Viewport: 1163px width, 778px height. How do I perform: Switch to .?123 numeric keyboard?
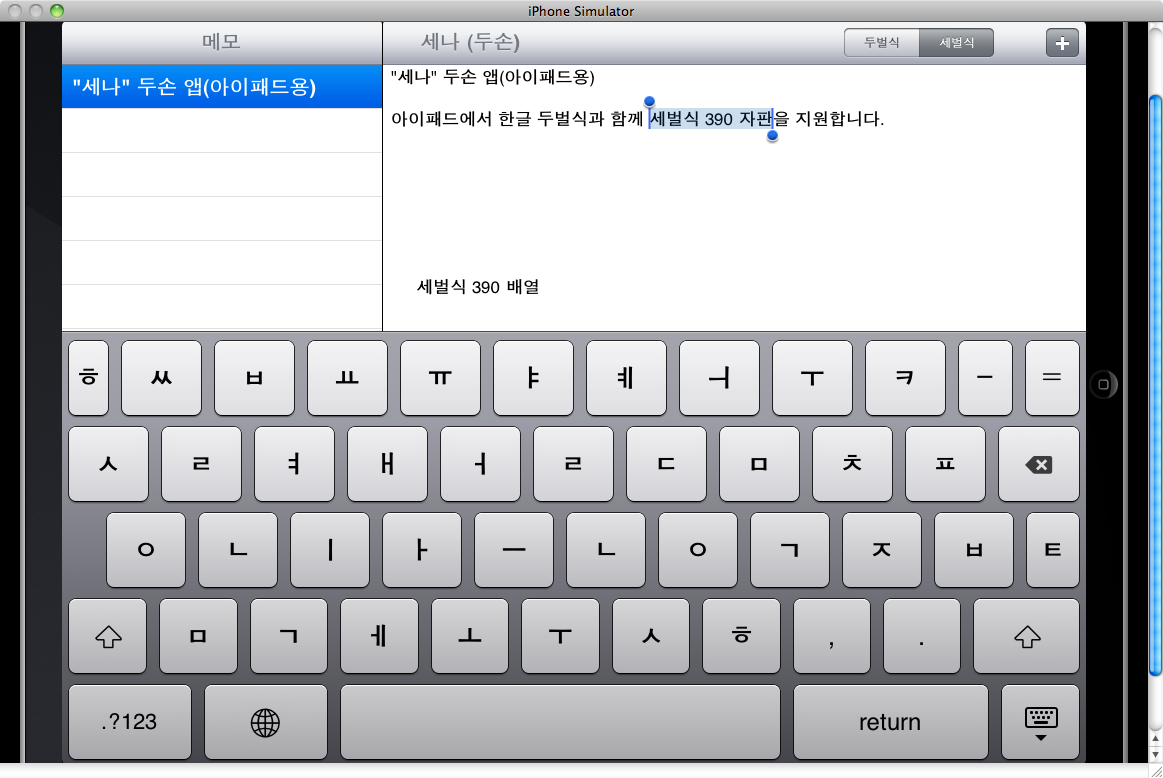click(129, 722)
